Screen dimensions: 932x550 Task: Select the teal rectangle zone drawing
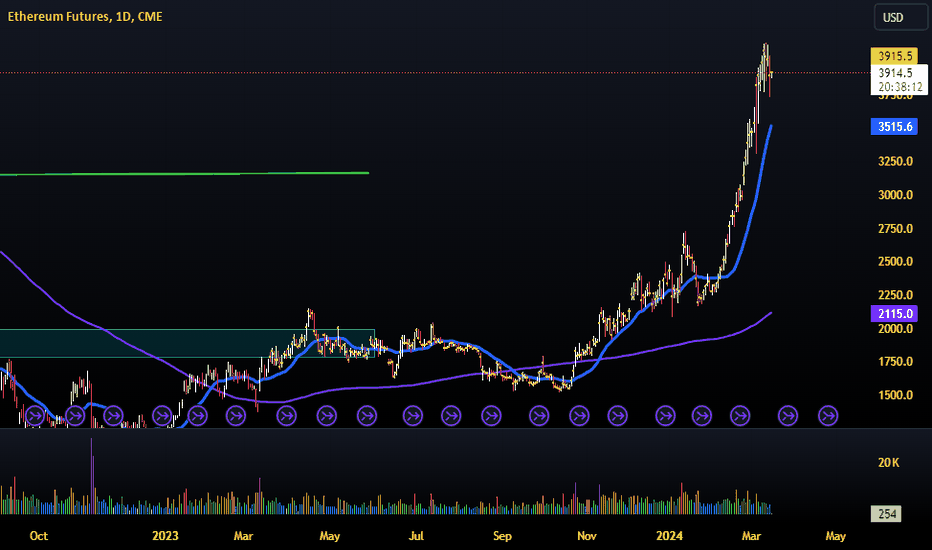coord(187,343)
